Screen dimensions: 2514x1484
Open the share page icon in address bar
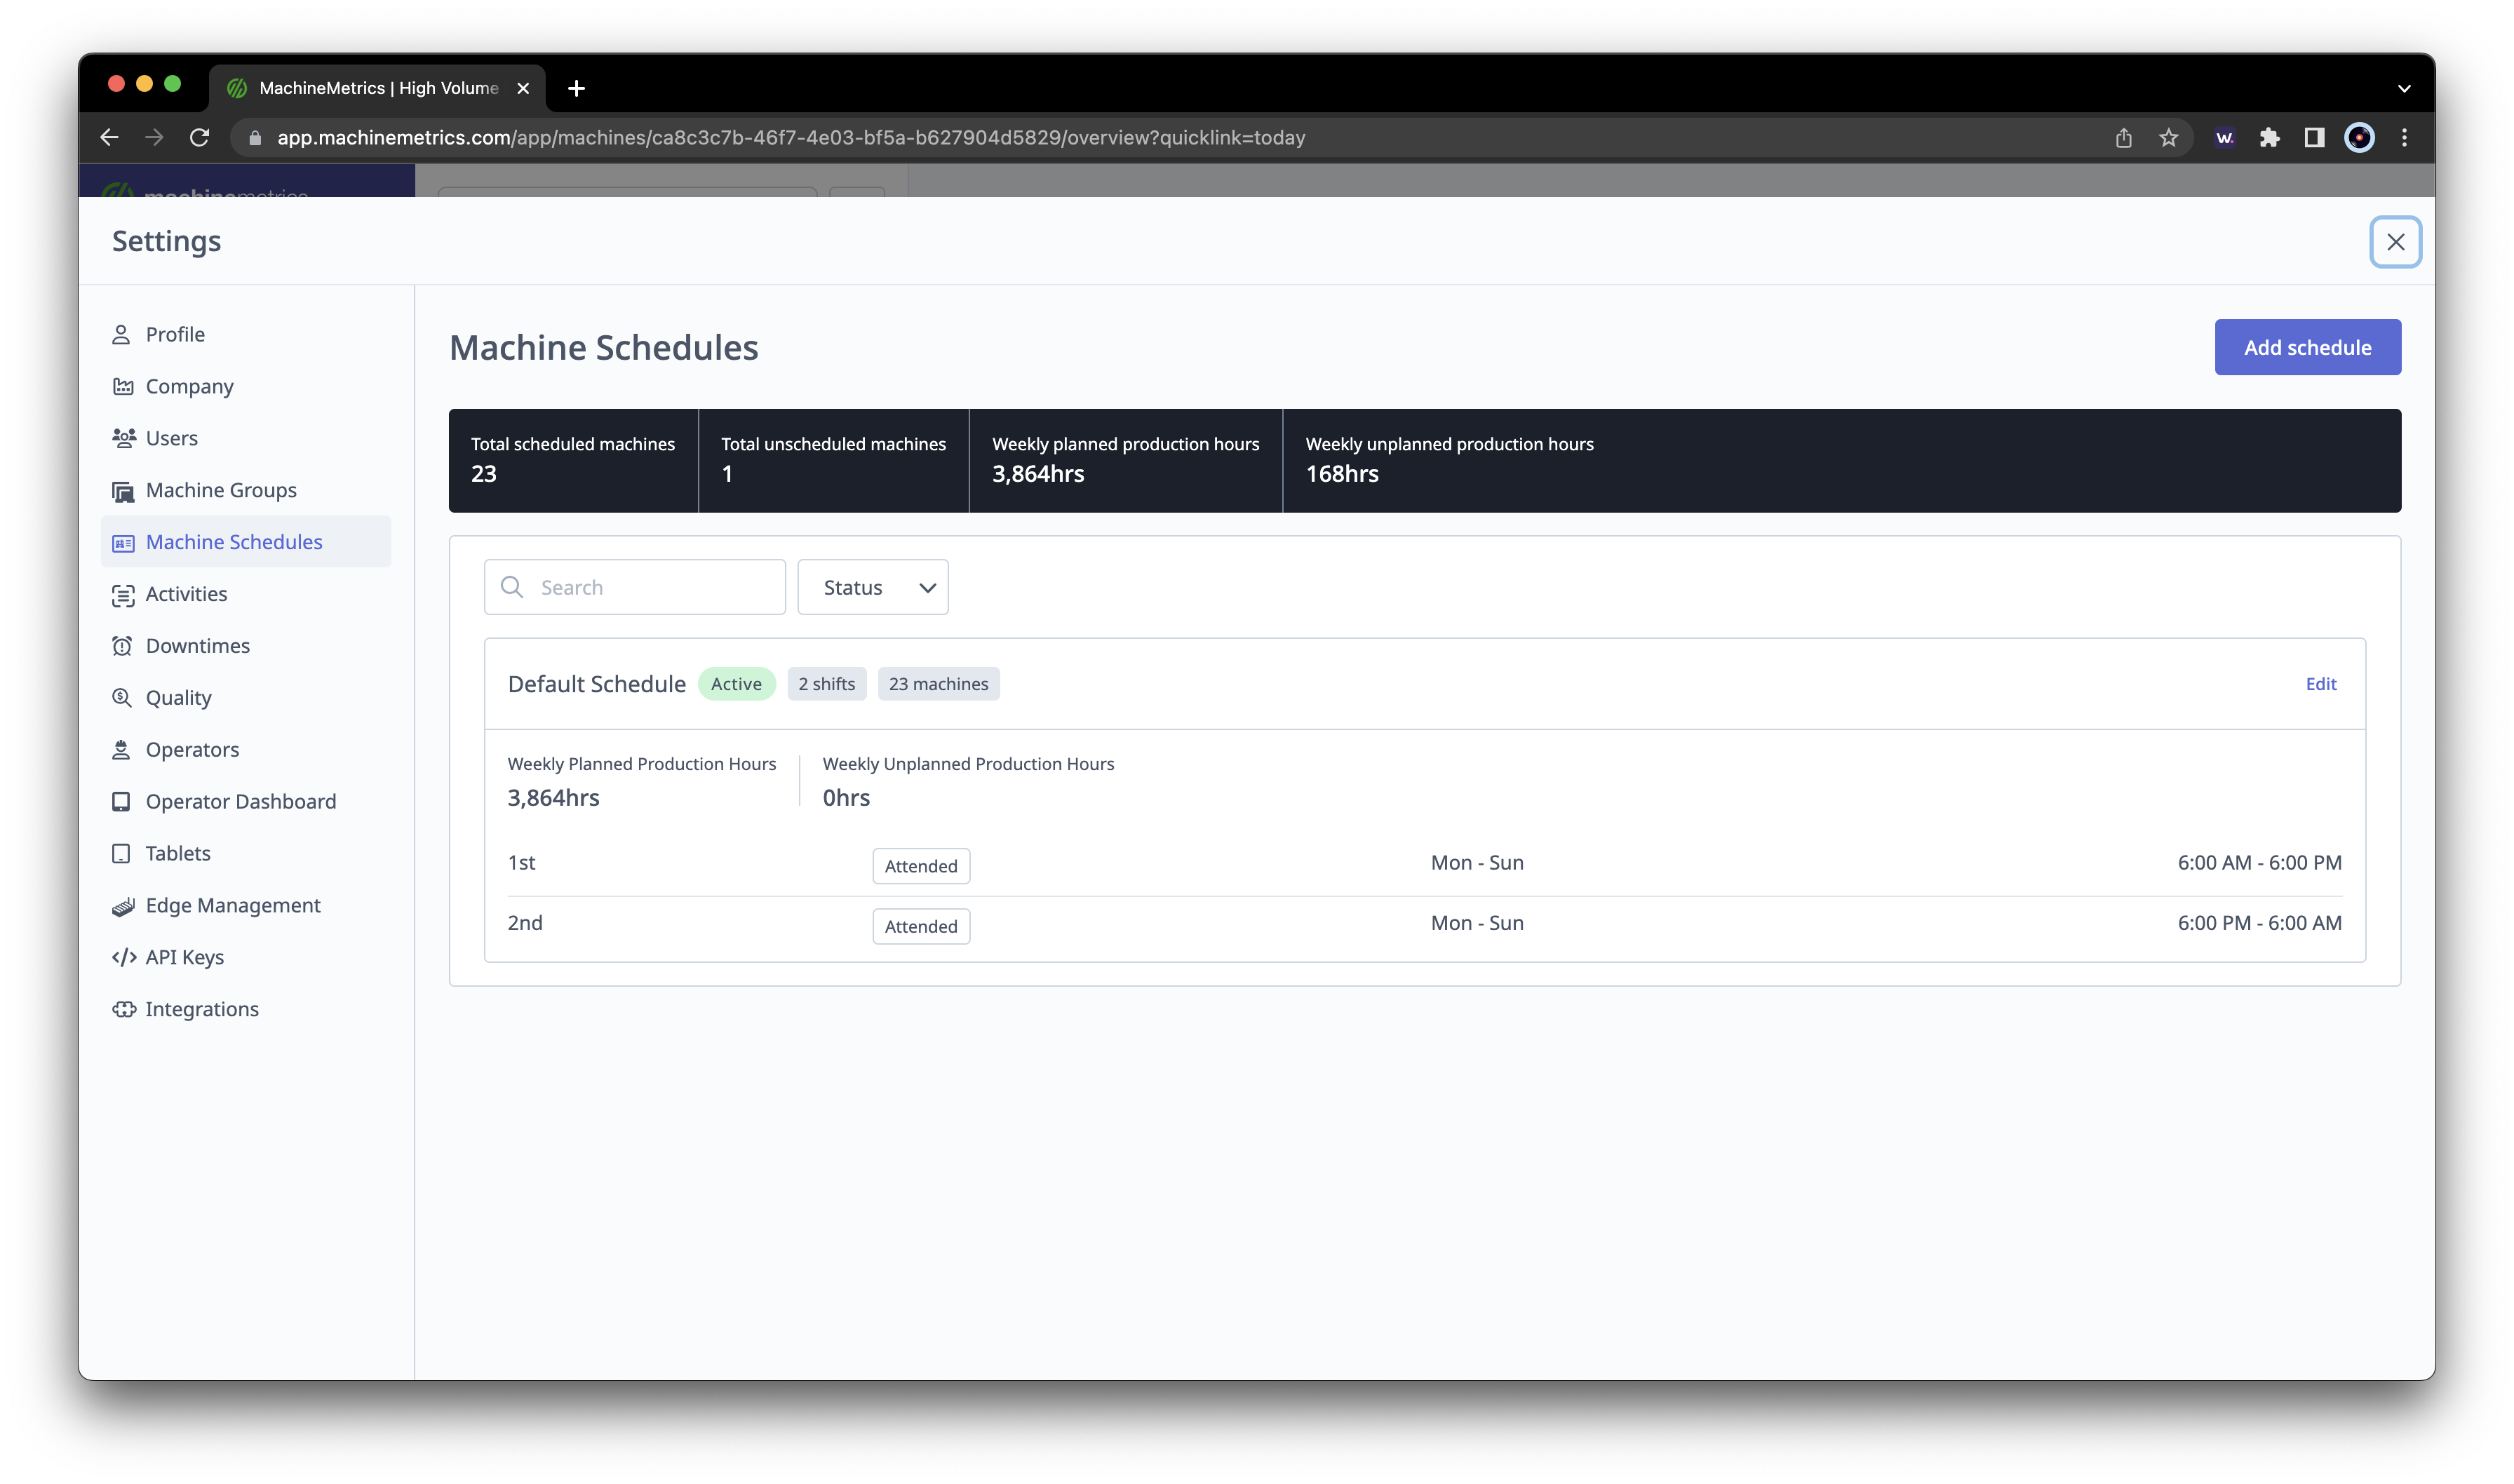(x=2123, y=138)
